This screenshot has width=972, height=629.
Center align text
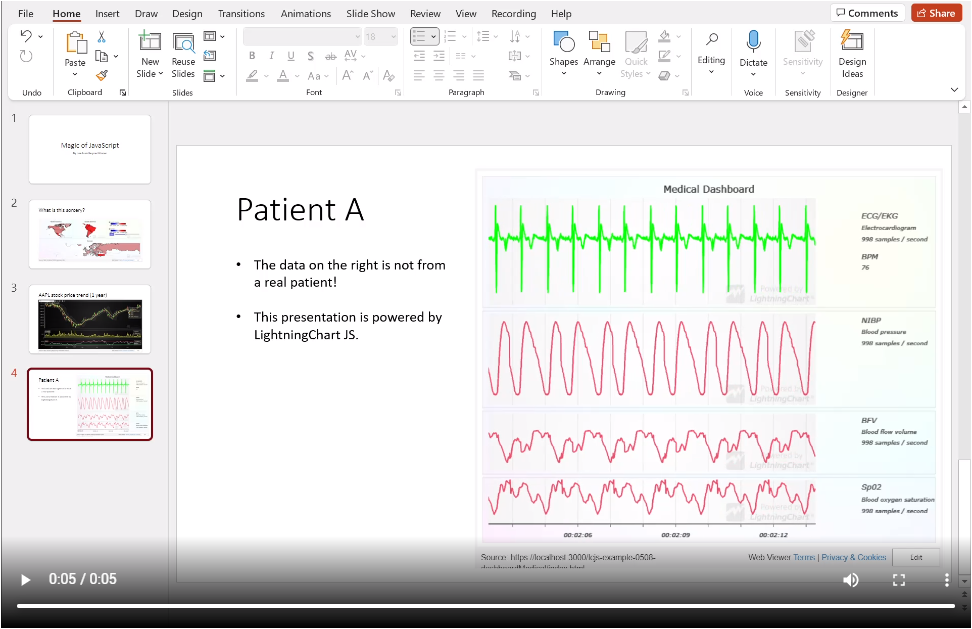439,76
